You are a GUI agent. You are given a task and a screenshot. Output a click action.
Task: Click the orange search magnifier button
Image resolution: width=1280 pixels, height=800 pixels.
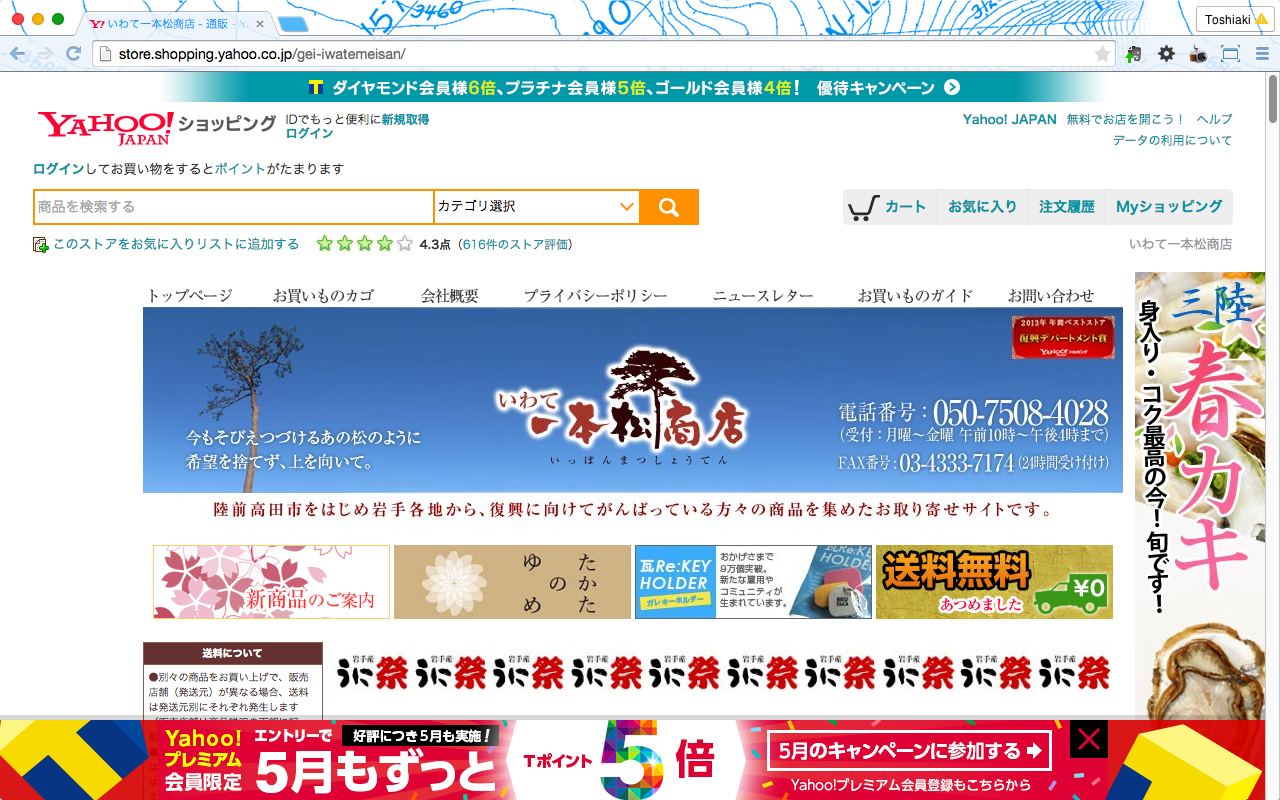click(669, 207)
